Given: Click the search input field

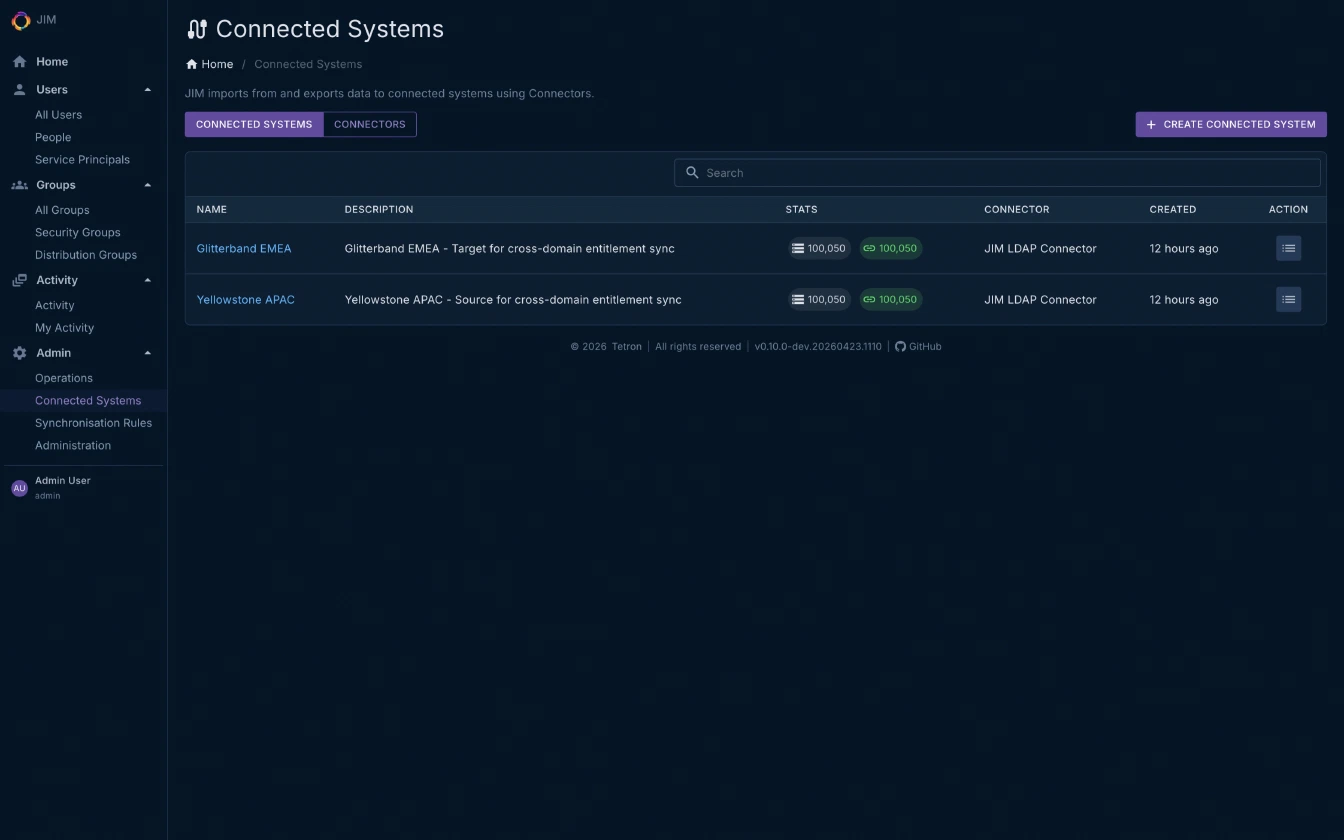Looking at the screenshot, I should pyautogui.click(x=997, y=172).
